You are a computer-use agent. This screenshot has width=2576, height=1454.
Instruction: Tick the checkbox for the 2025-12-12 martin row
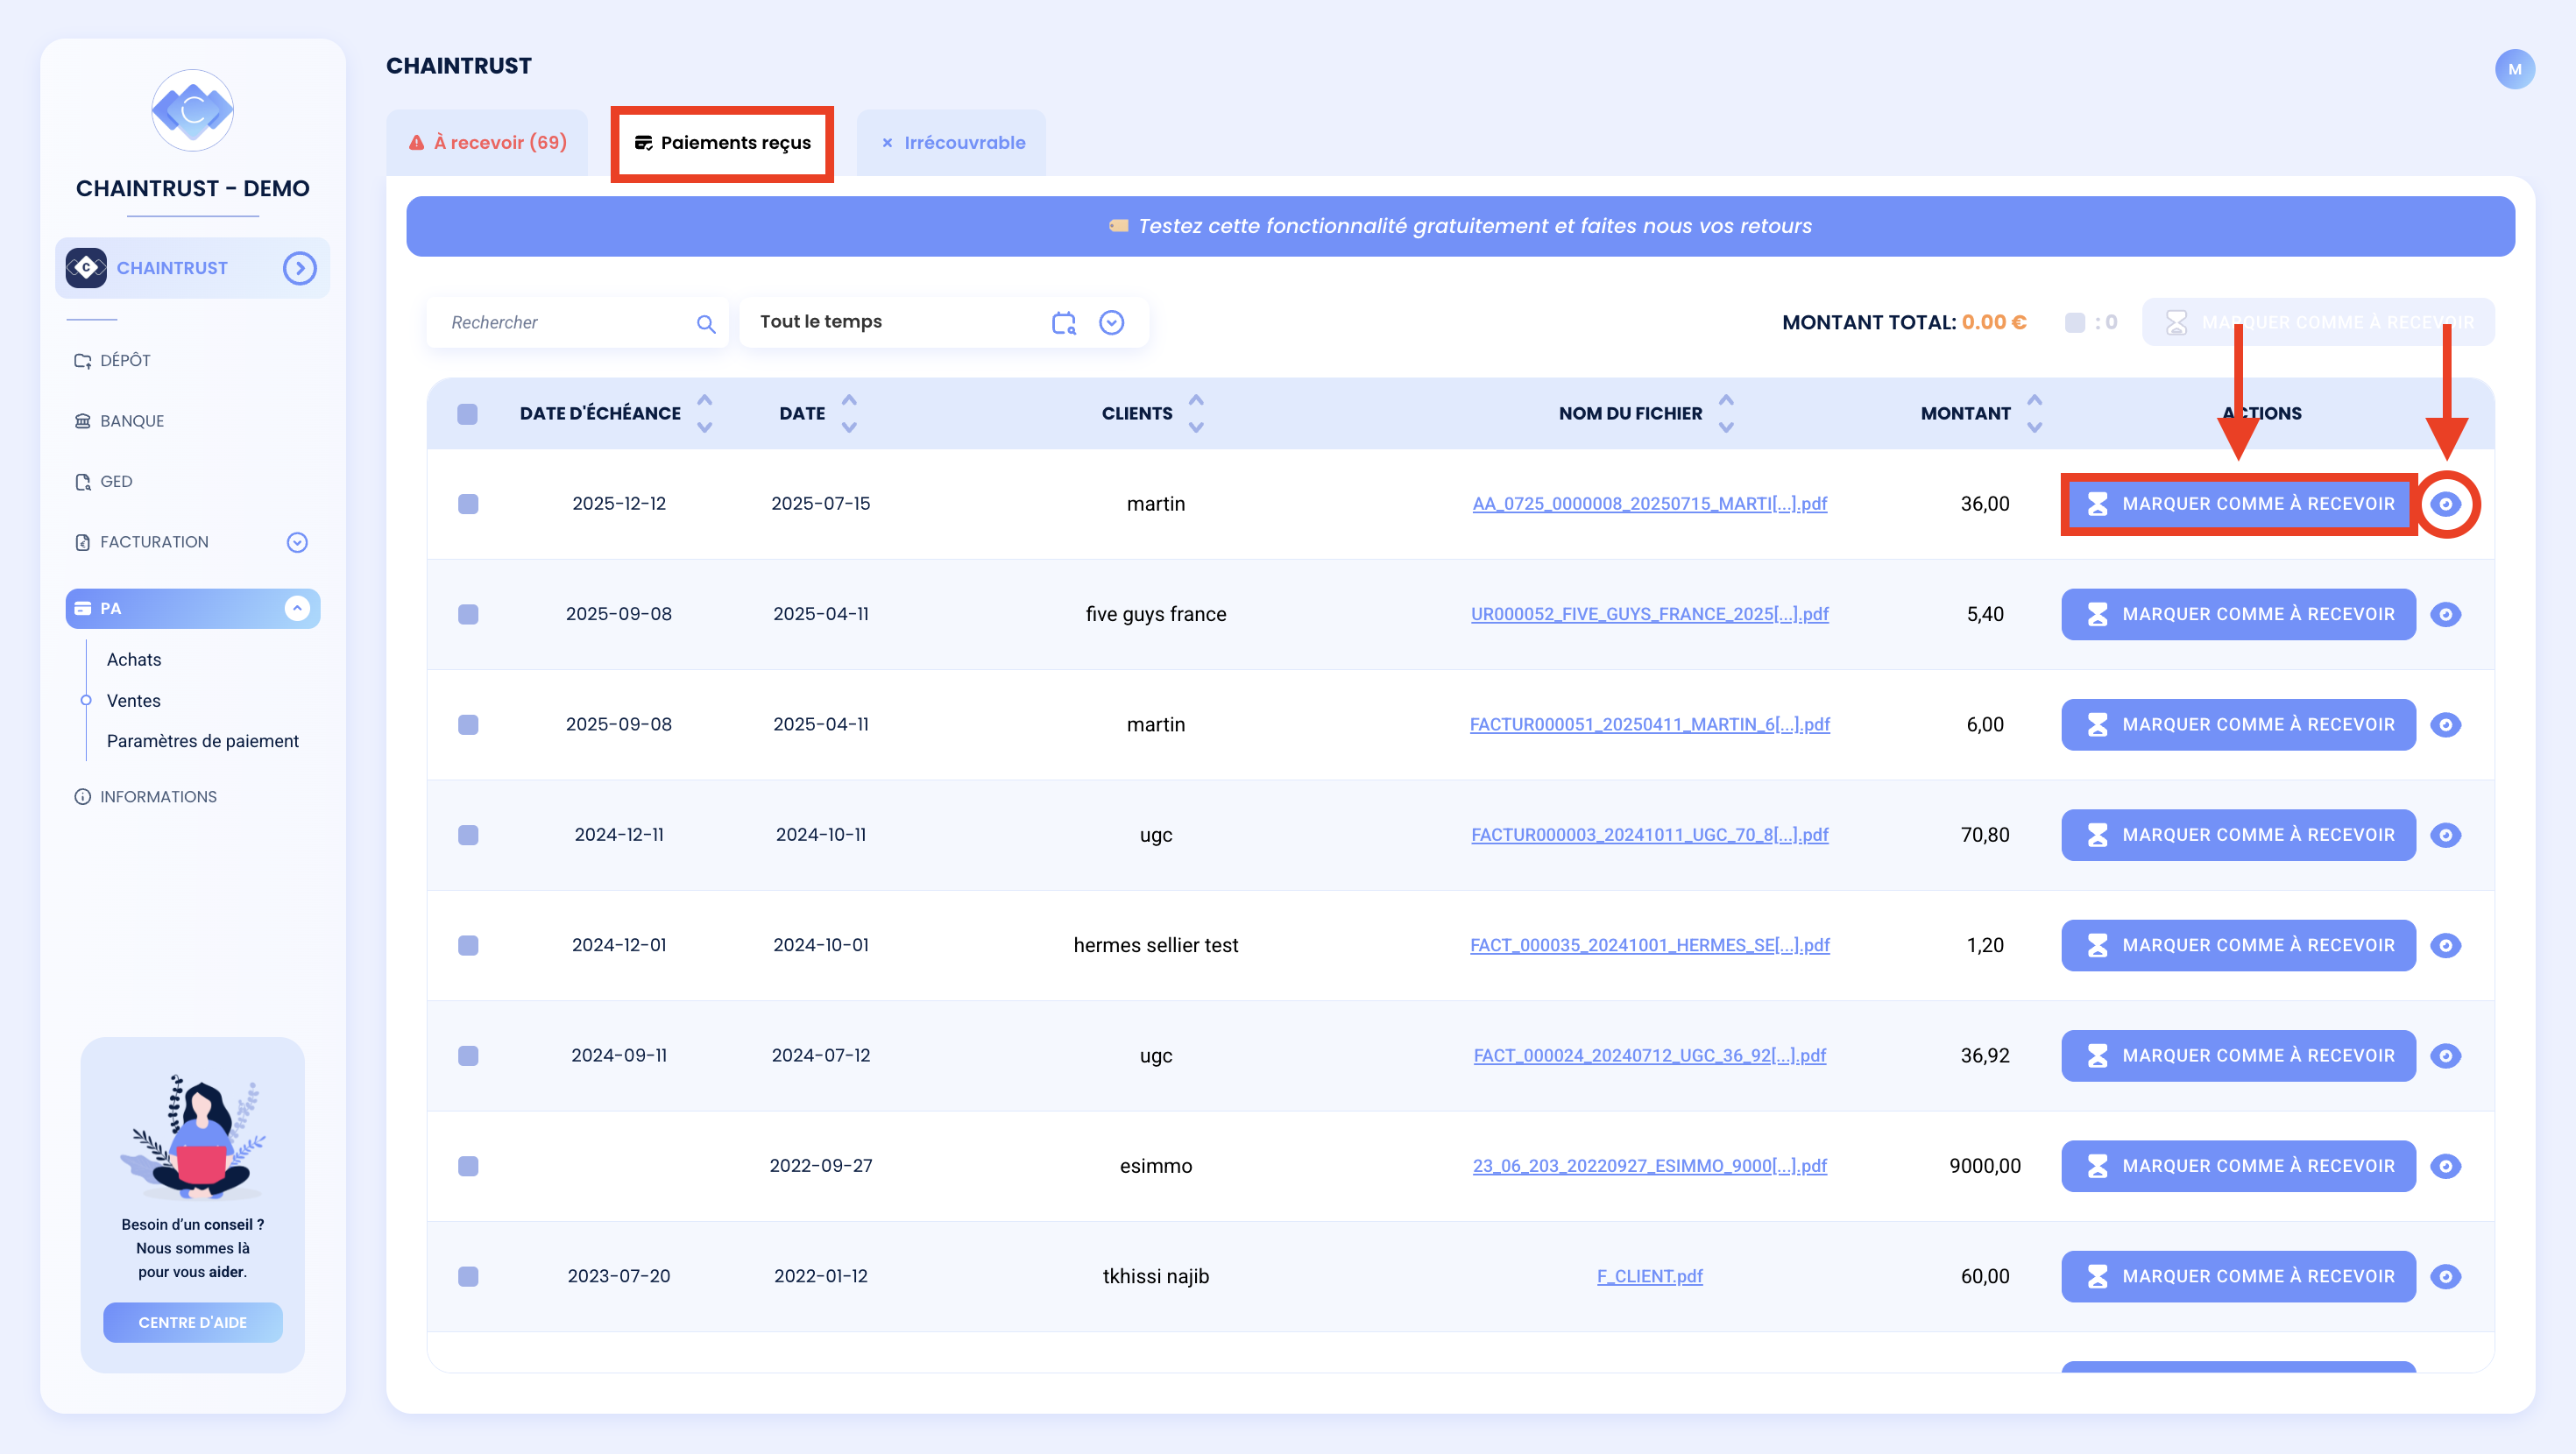coord(468,504)
